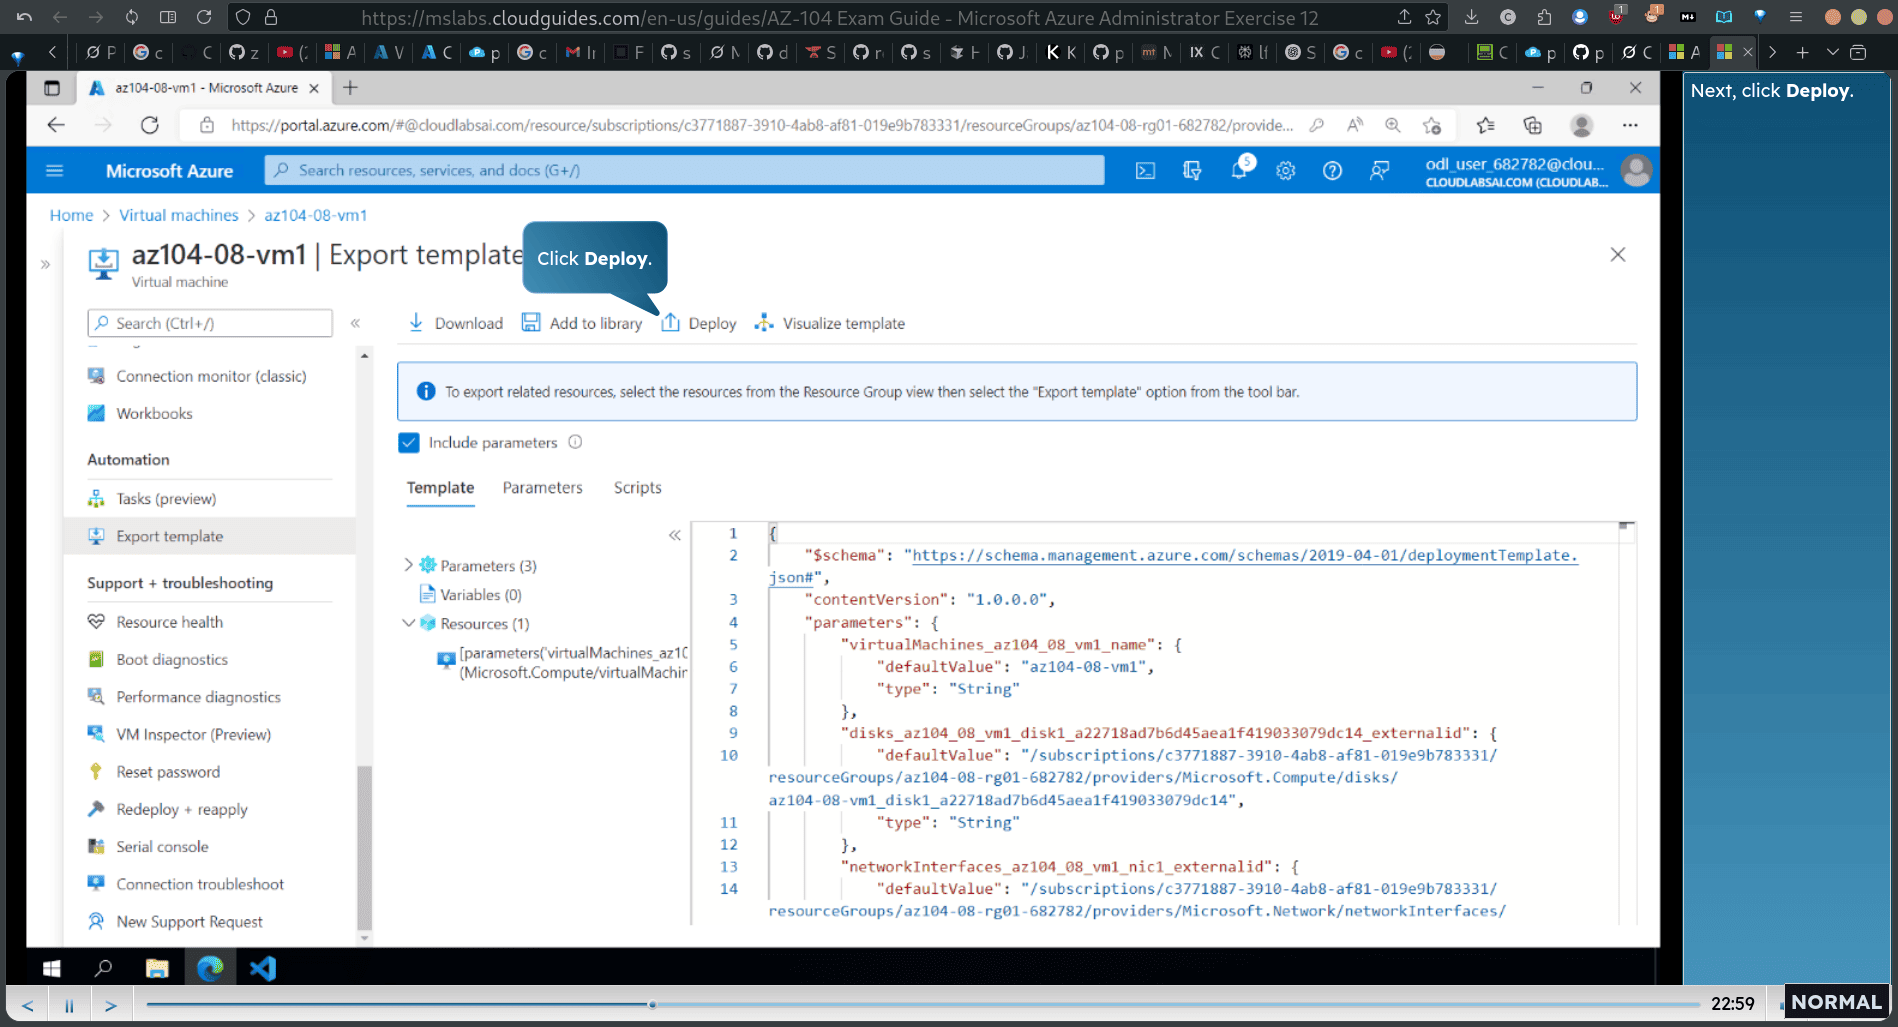Collapse Resources (1) tree node

tap(408, 623)
